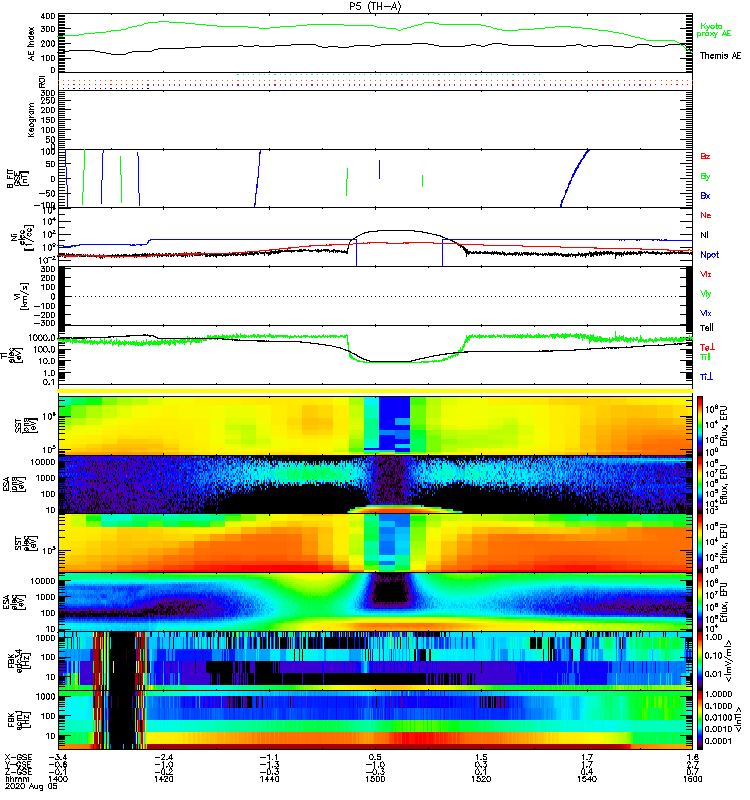Select the red Ne density legend label
Image resolution: width=750 pixels, height=800 pixels.
click(706, 215)
